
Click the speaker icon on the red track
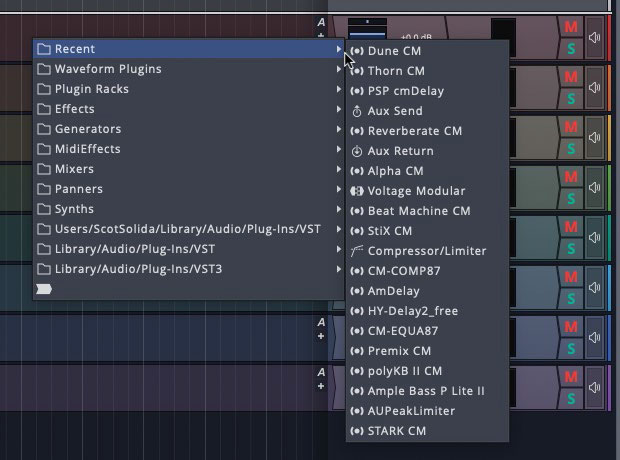pos(594,38)
